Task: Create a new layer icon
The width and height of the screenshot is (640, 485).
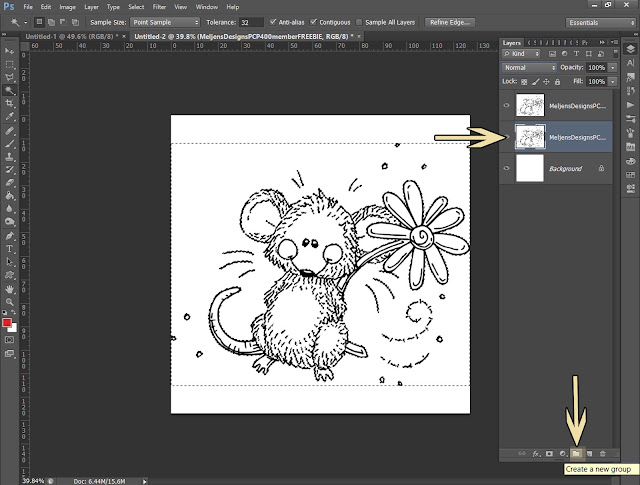Action: (x=589, y=454)
